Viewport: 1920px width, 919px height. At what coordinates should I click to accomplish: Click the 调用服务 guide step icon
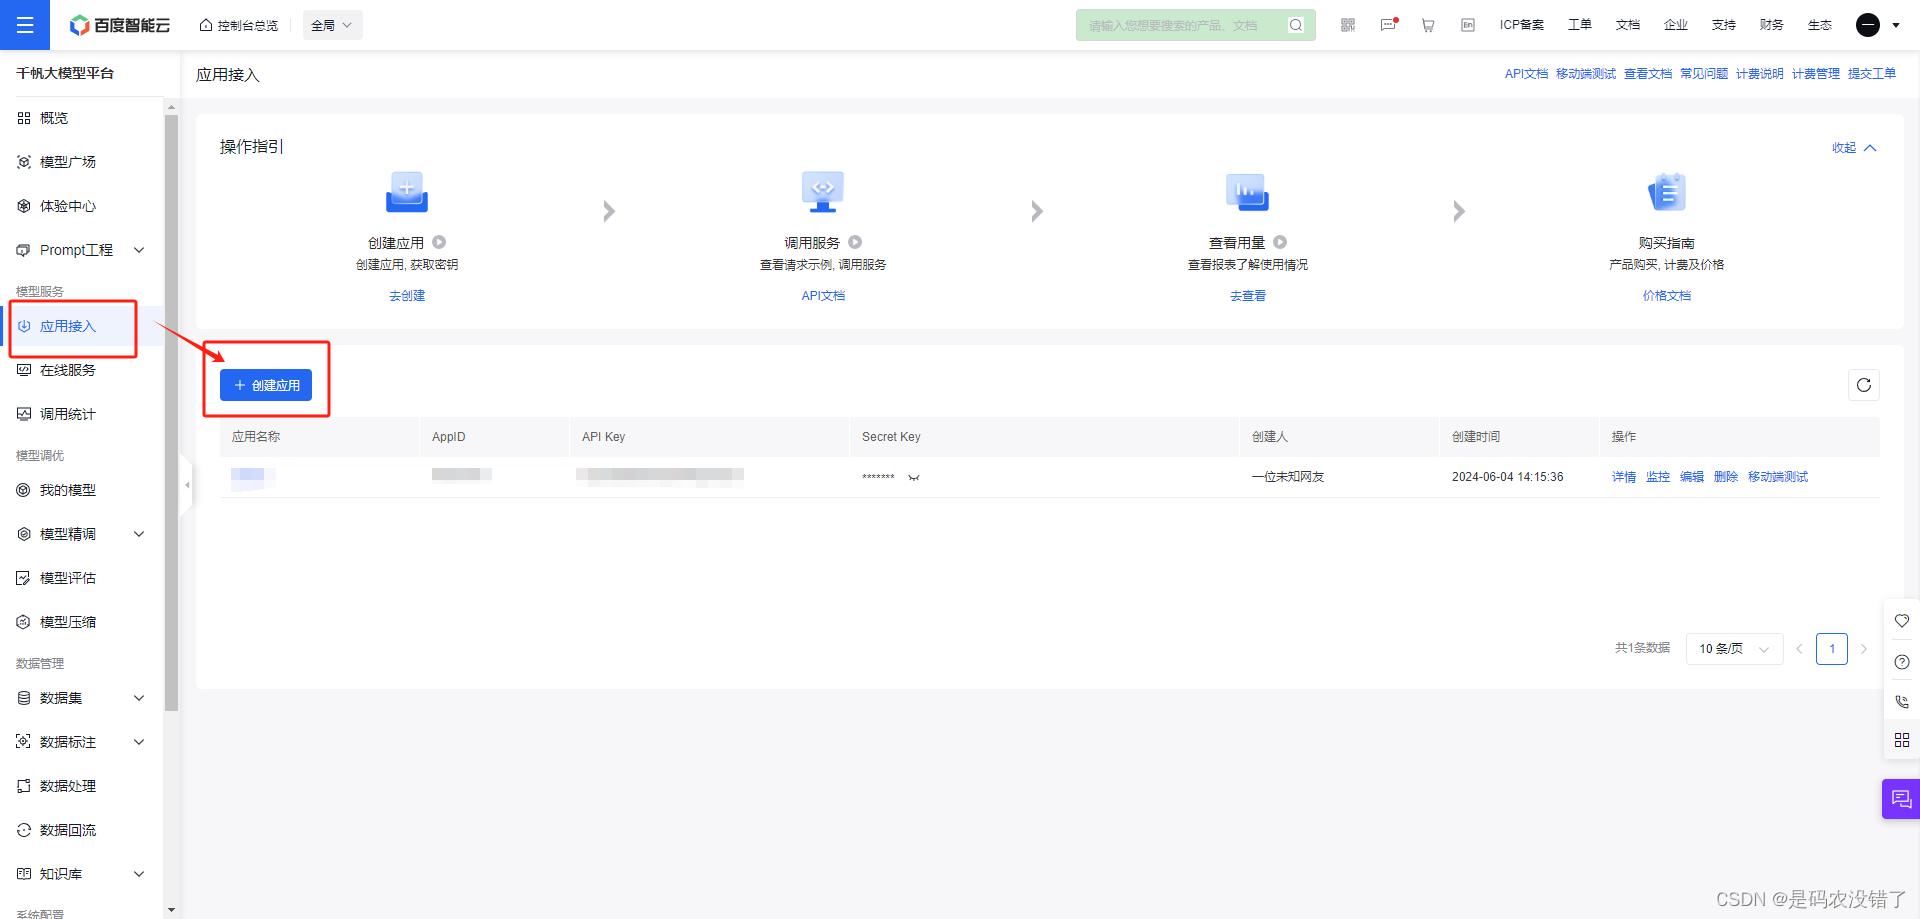[x=823, y=191]
